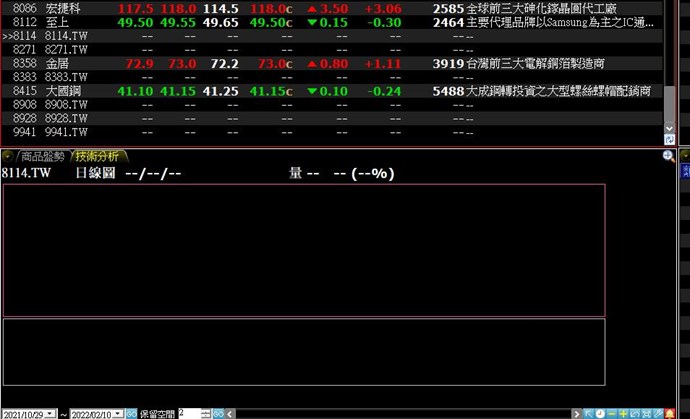
Task: Click the +1.11 percent change value
Action: [383, 63]
